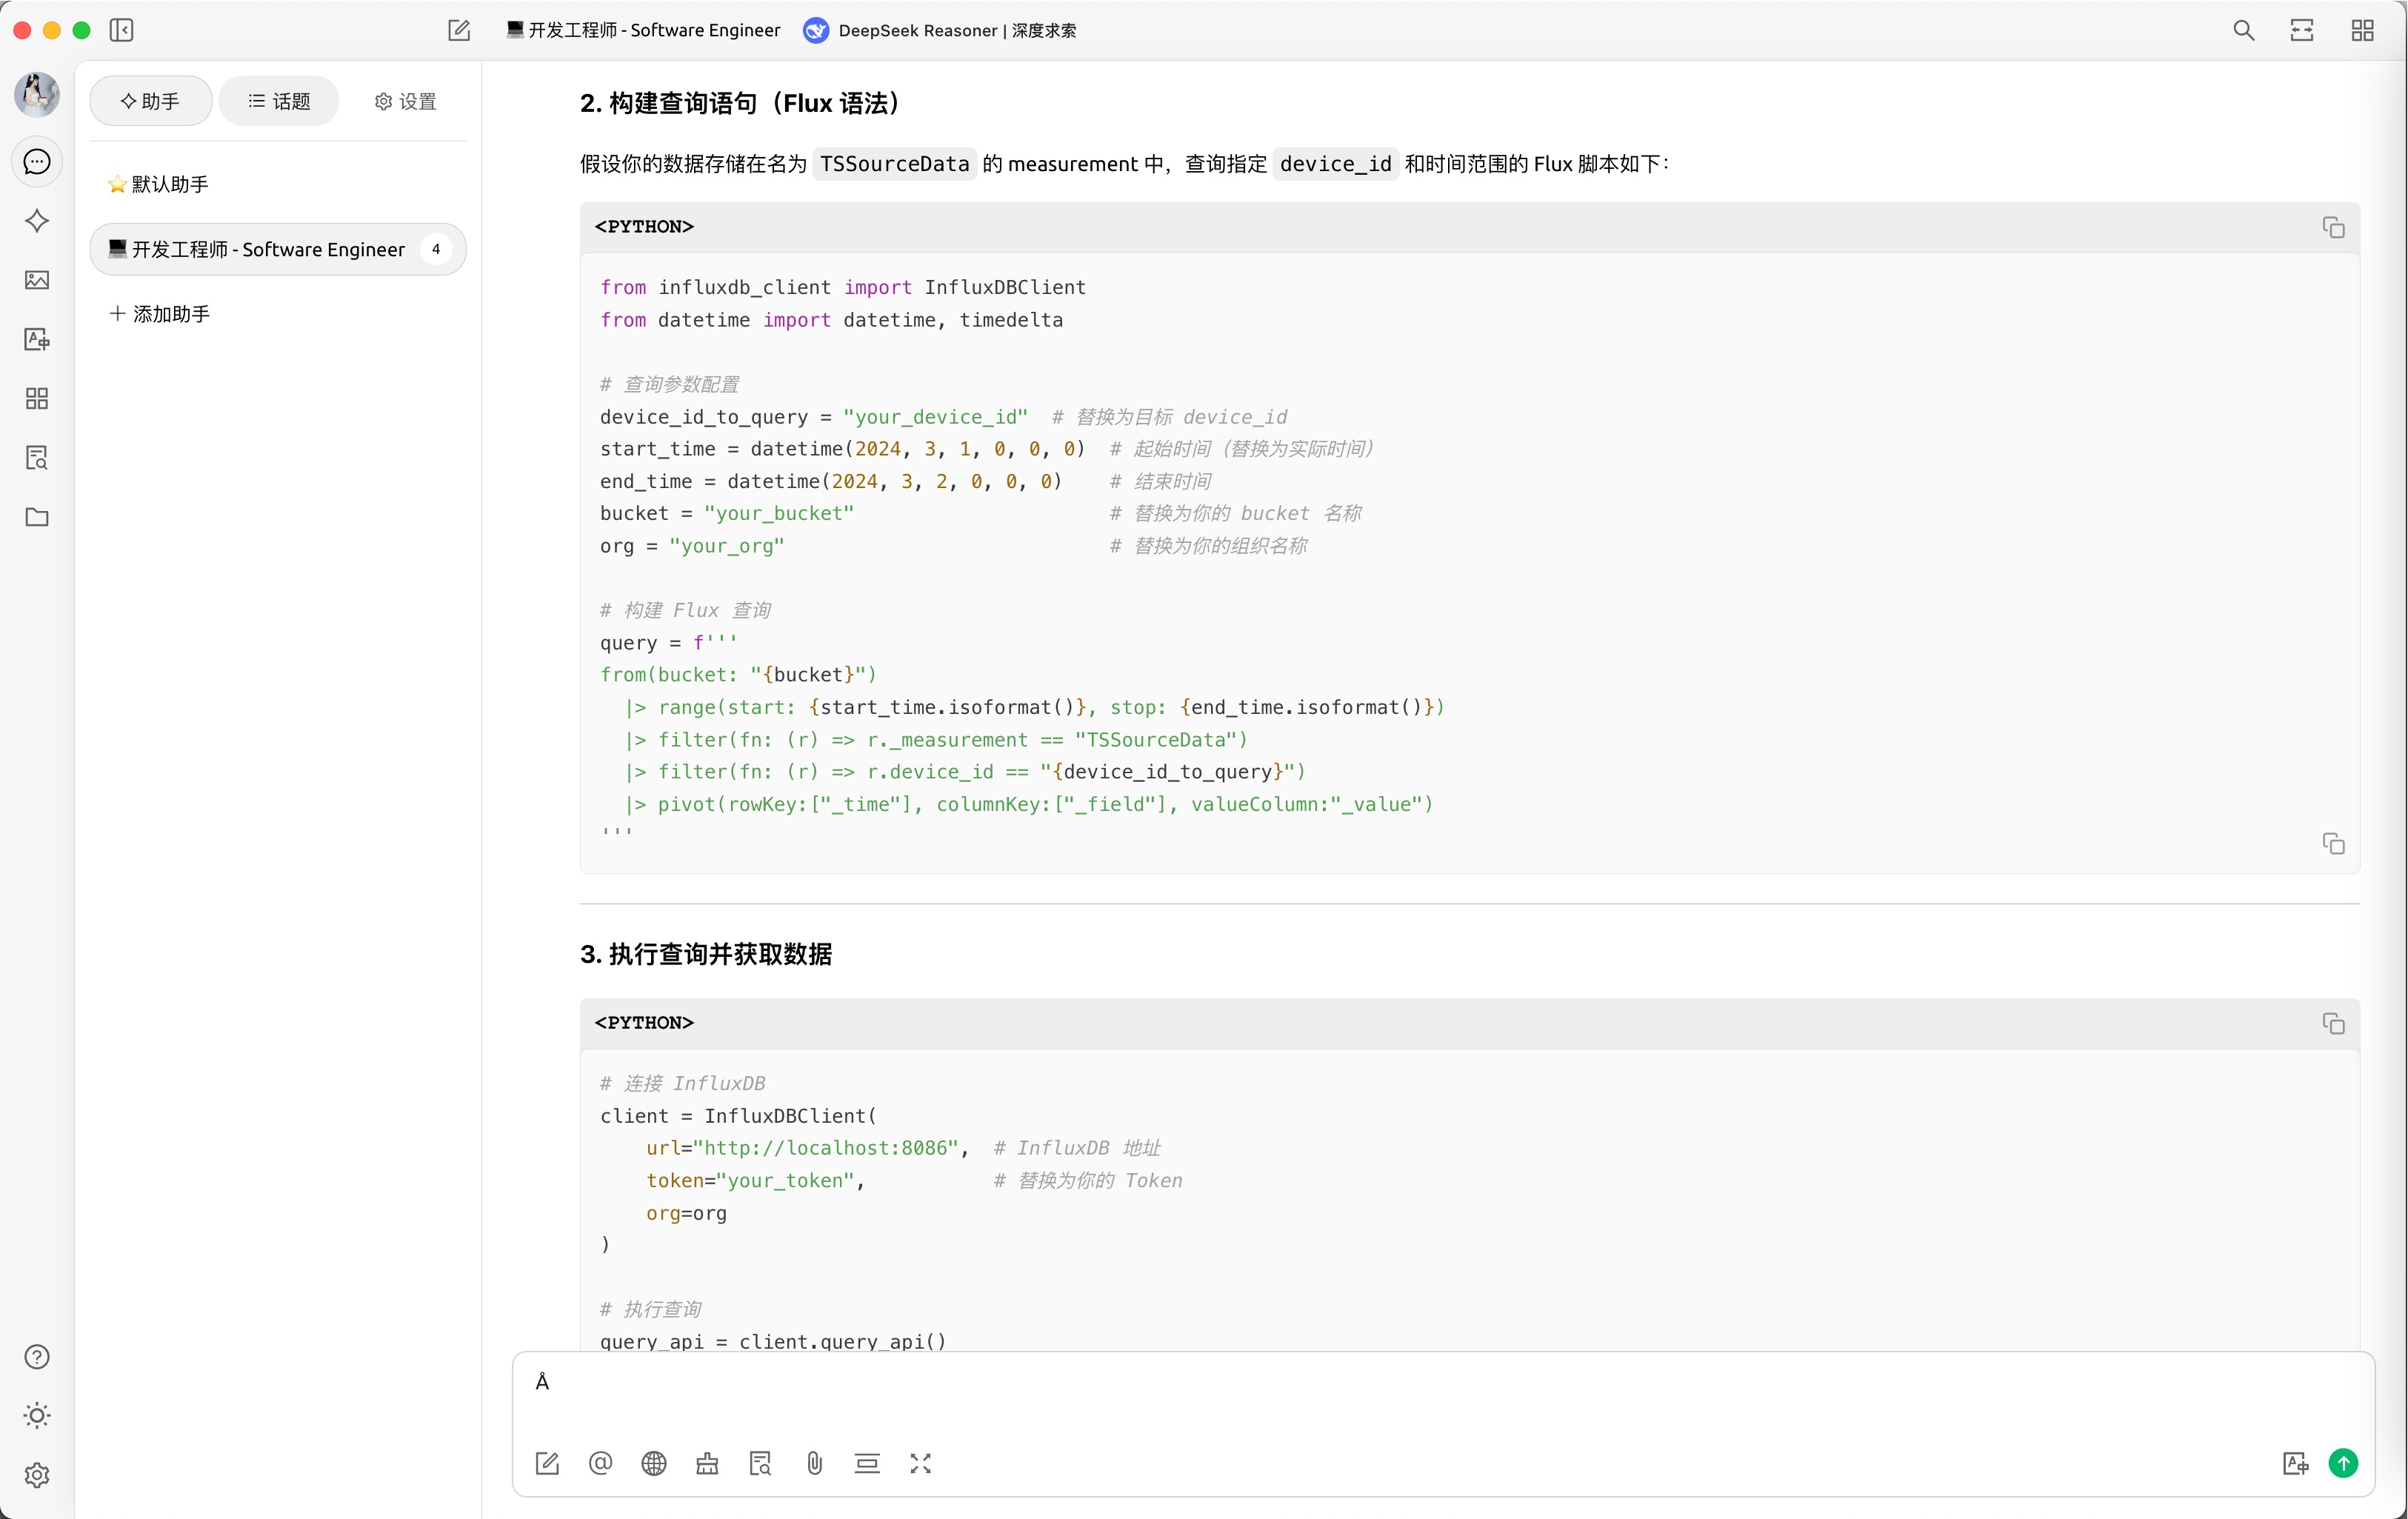Copy the second Python code block
The image size is (2408, 1519).
[x=2333, y=1024]
